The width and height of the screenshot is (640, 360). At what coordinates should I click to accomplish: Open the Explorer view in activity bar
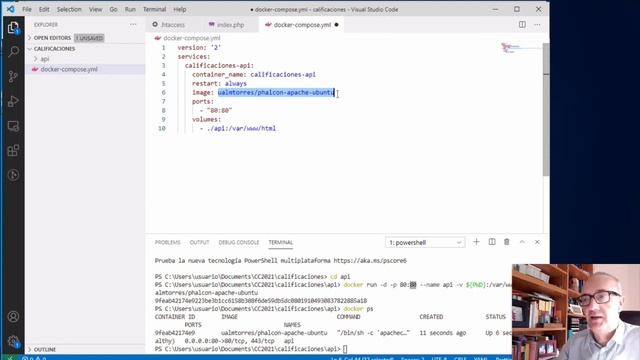point(13,28)
